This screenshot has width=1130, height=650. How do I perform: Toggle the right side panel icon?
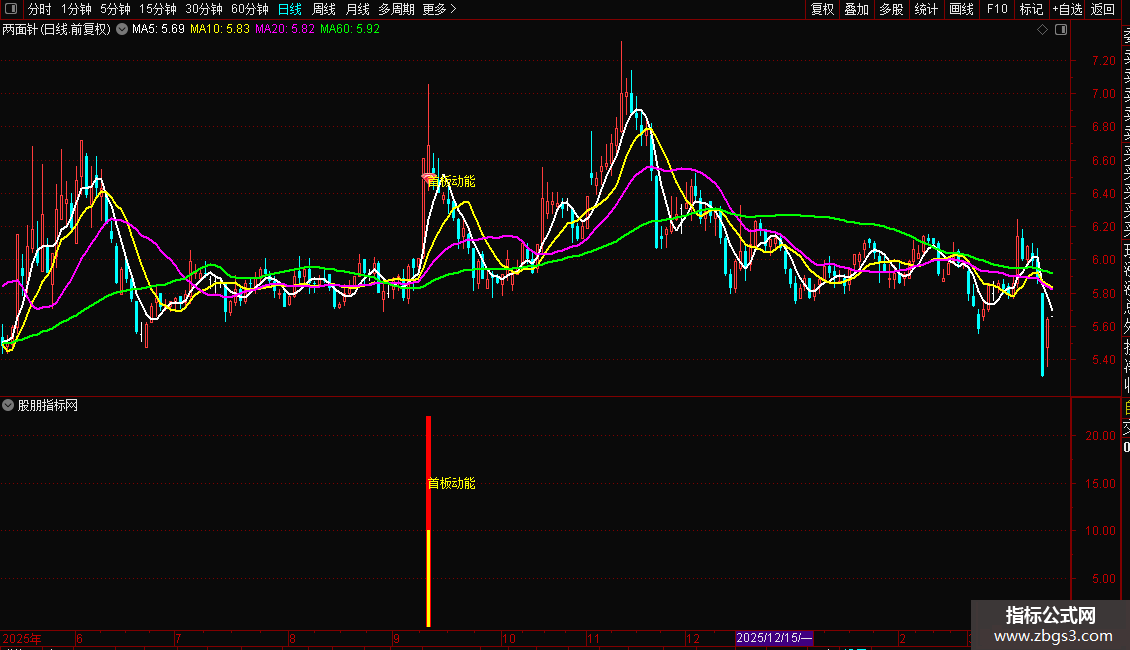pyautogui.click(x=1061, y=30)
